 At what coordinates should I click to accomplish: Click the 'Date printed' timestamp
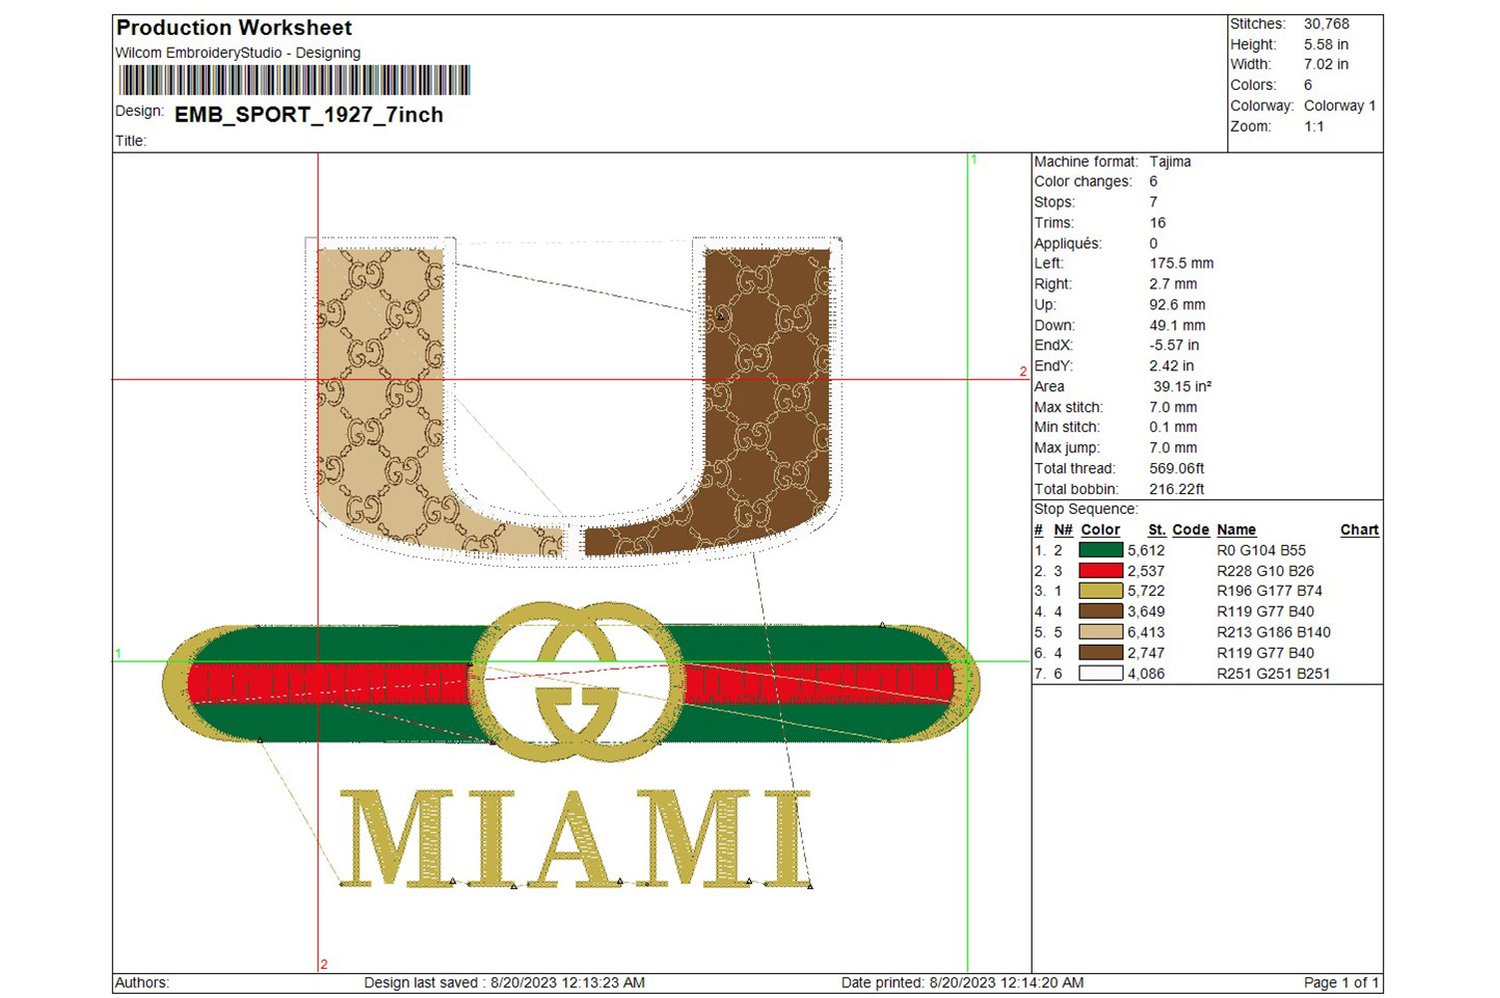(x=962, y=983)
